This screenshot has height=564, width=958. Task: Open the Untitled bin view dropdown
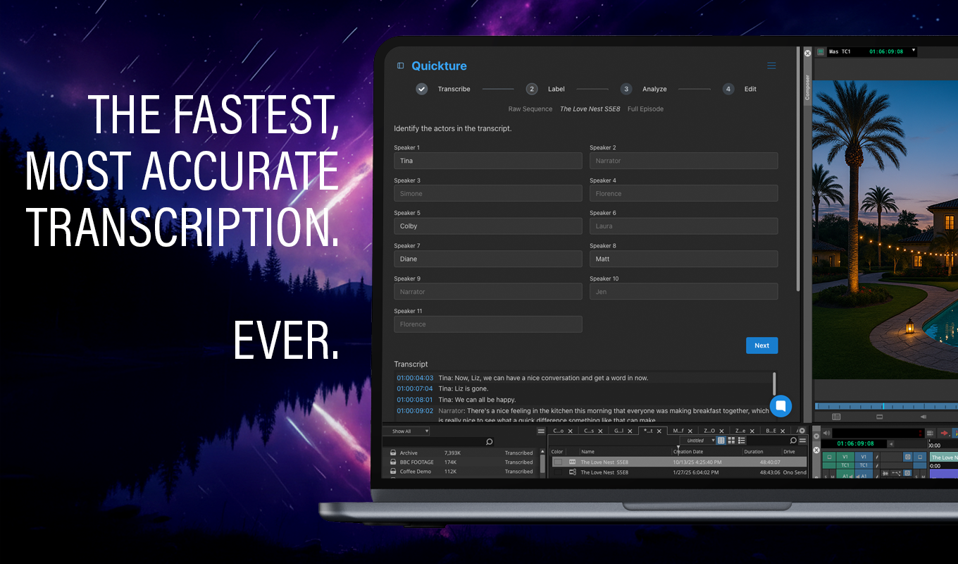click(699, 441)
